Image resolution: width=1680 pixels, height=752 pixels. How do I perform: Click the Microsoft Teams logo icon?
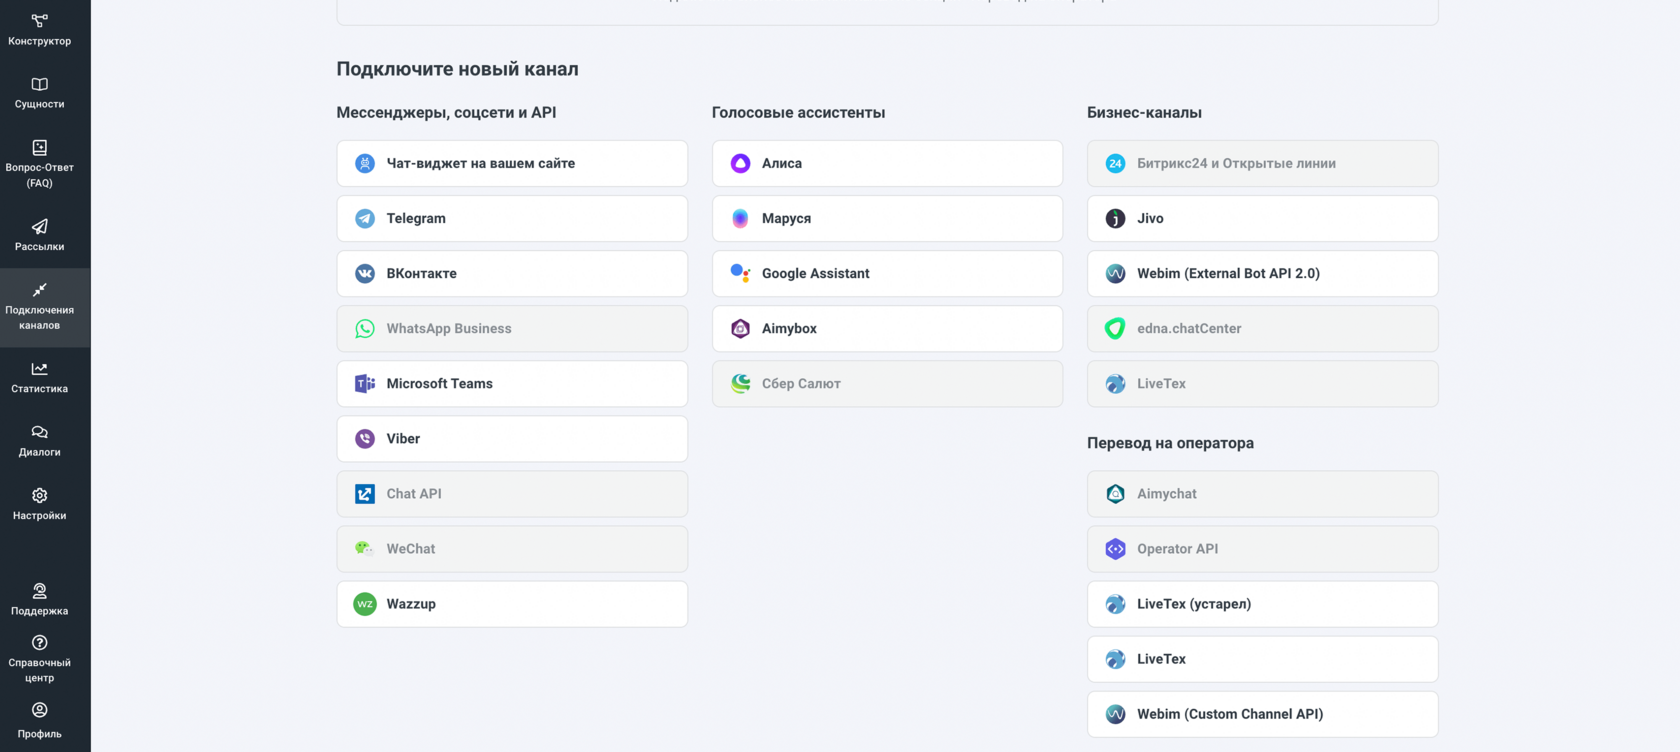tap(365, 383)
